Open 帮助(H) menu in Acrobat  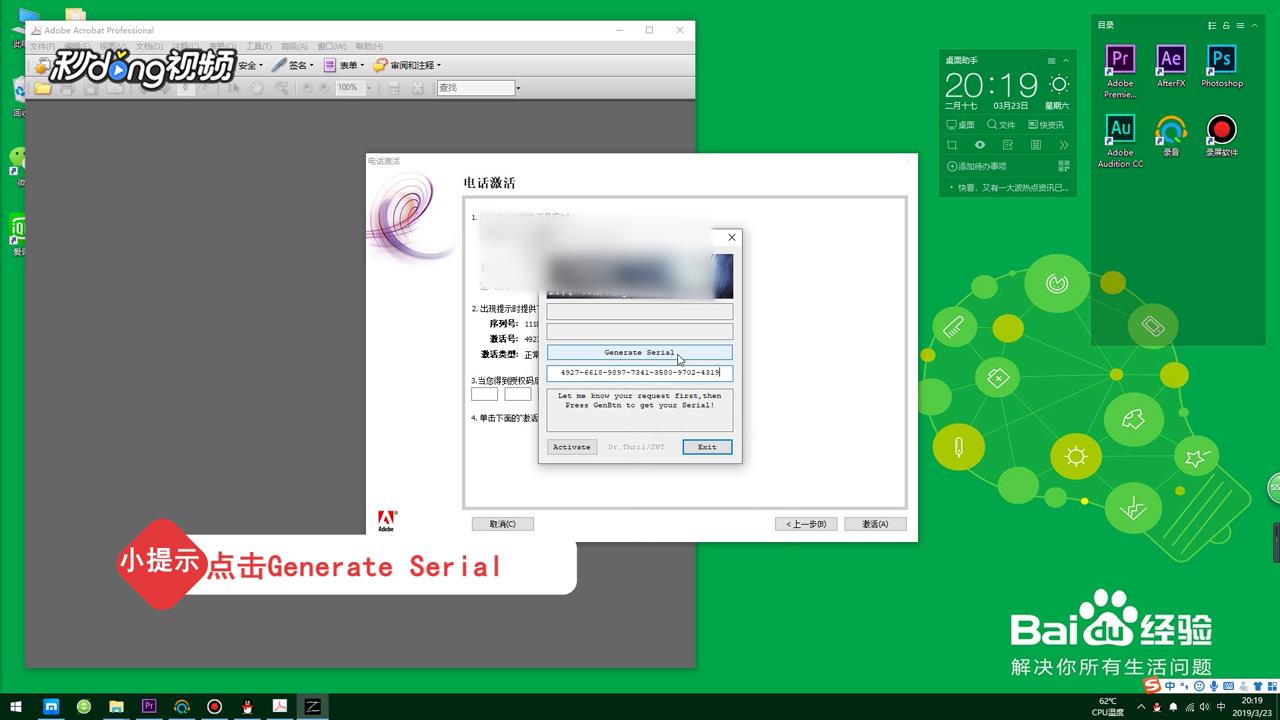[369, 46]
